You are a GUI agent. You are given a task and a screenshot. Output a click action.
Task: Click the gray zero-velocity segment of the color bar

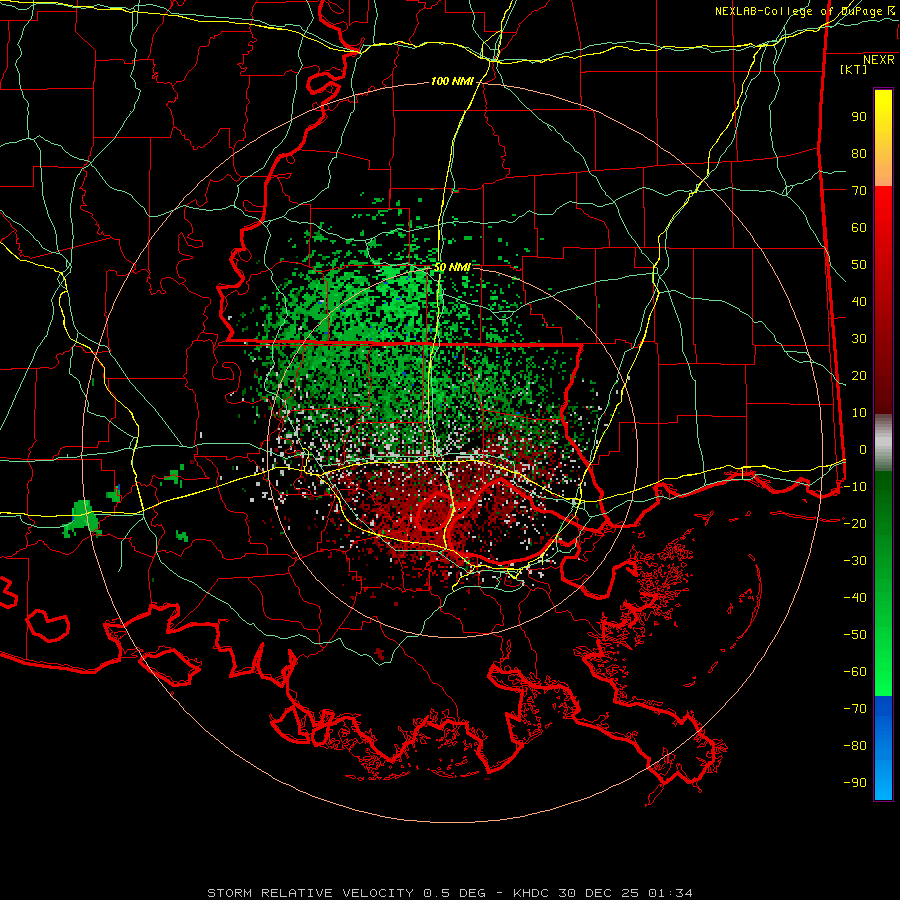pyautogui.click(x=883, y=442)
